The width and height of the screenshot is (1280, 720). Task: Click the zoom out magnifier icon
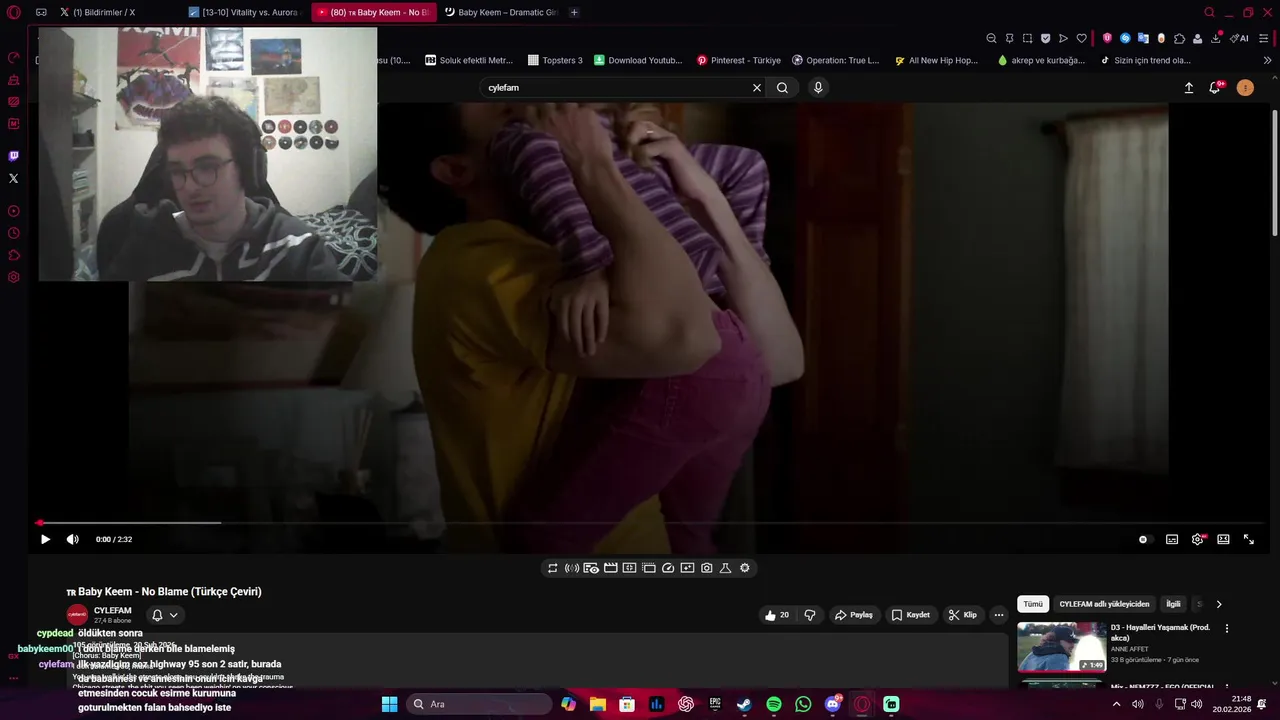click(x=991, y=38)
